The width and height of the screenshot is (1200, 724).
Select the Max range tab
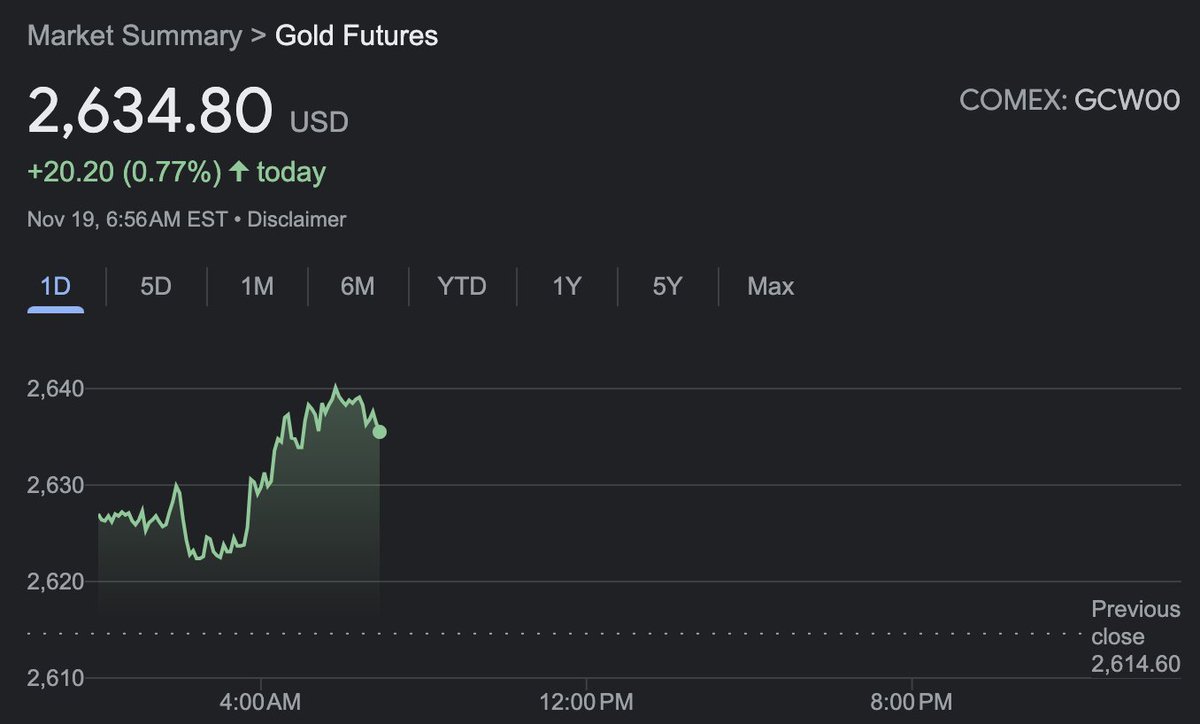click(x=770, y=287)
